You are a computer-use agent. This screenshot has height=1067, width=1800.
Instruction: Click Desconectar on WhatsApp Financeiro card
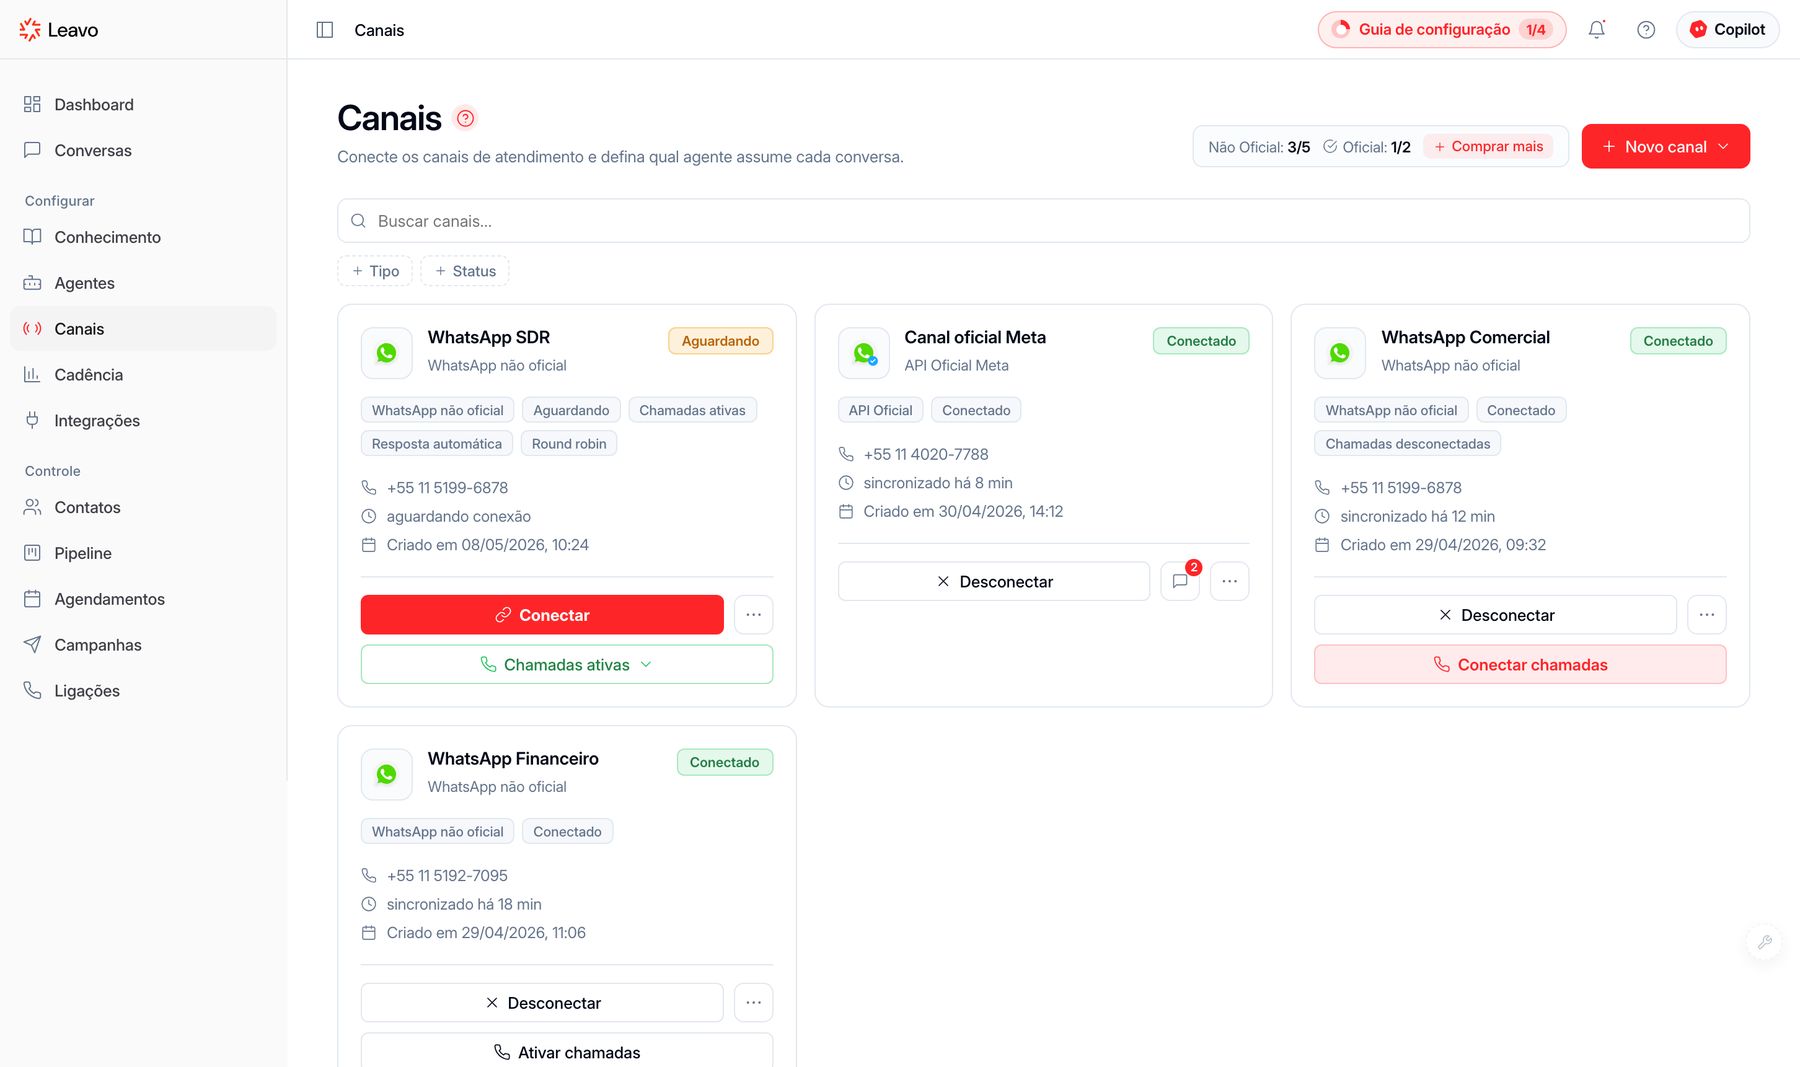[x=542, y=1003]
